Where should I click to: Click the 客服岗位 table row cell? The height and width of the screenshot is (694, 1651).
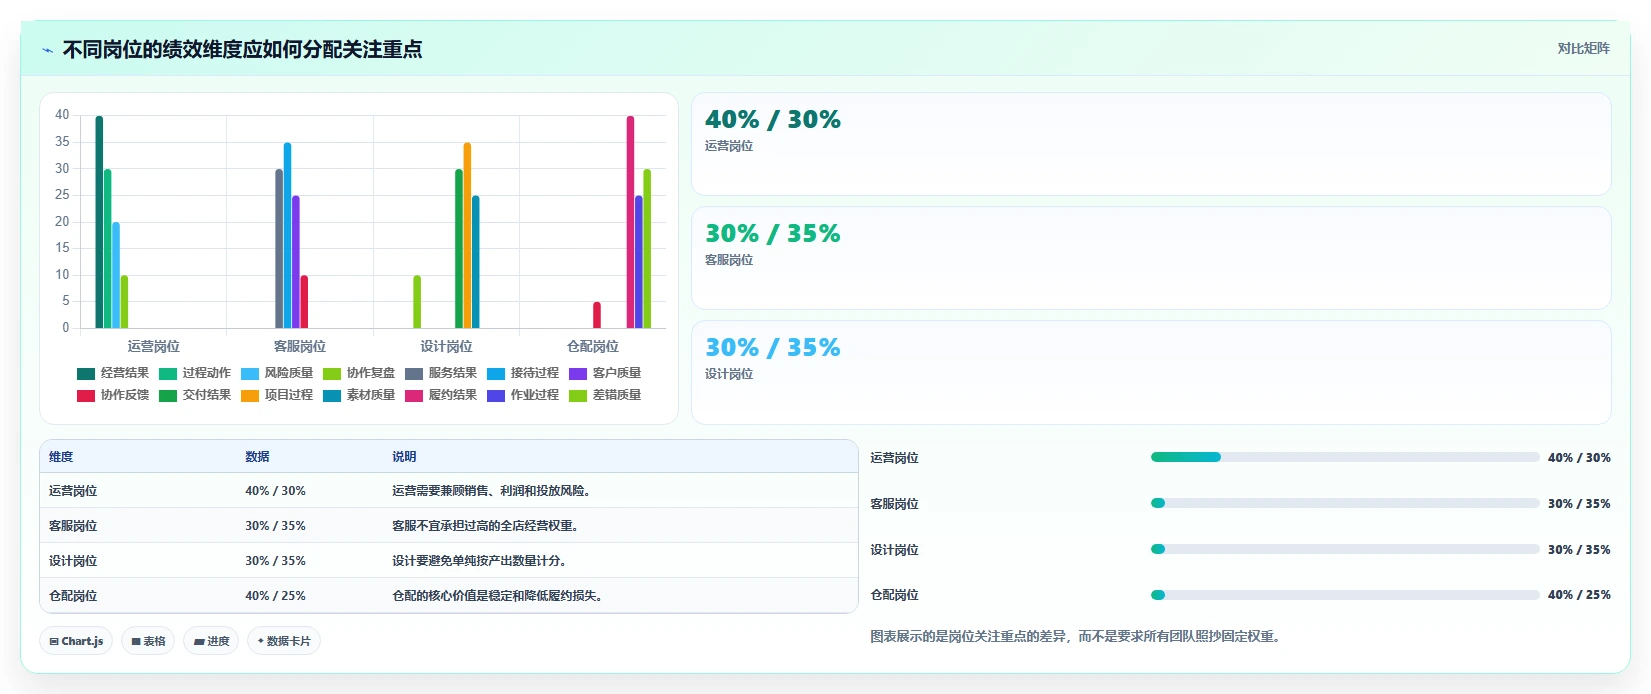click(x=73, y=526)
